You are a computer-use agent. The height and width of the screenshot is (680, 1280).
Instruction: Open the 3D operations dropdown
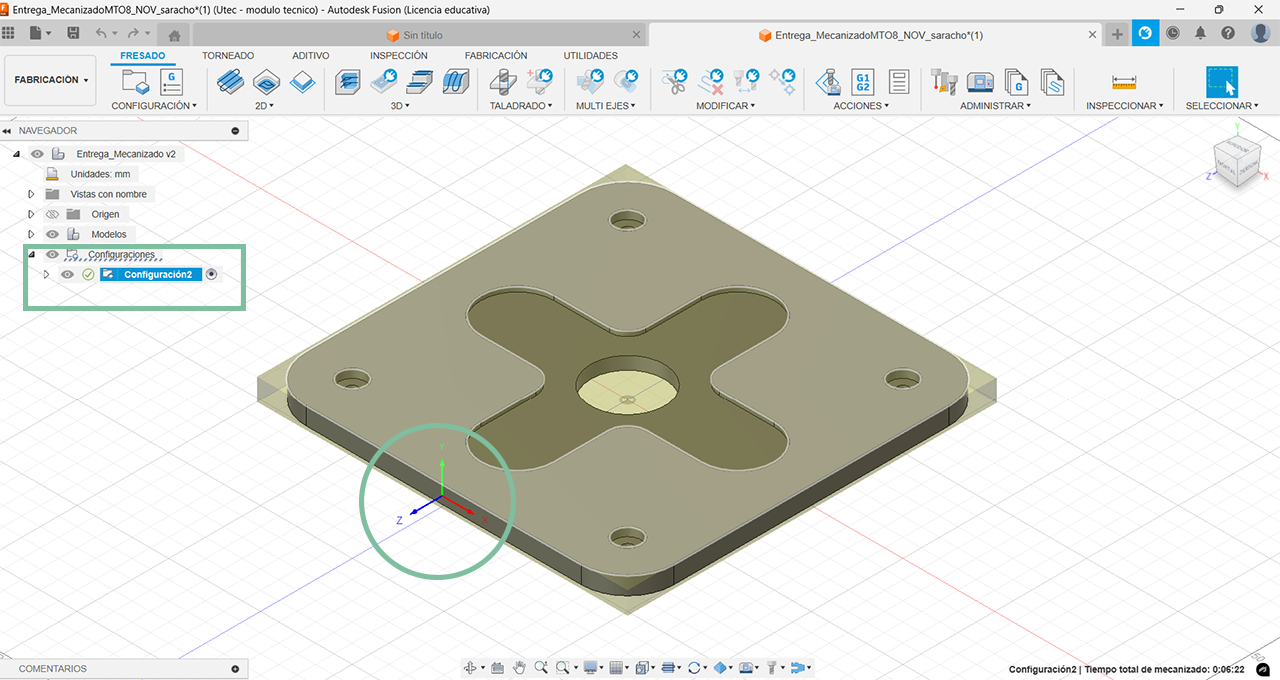click(401, 105)
